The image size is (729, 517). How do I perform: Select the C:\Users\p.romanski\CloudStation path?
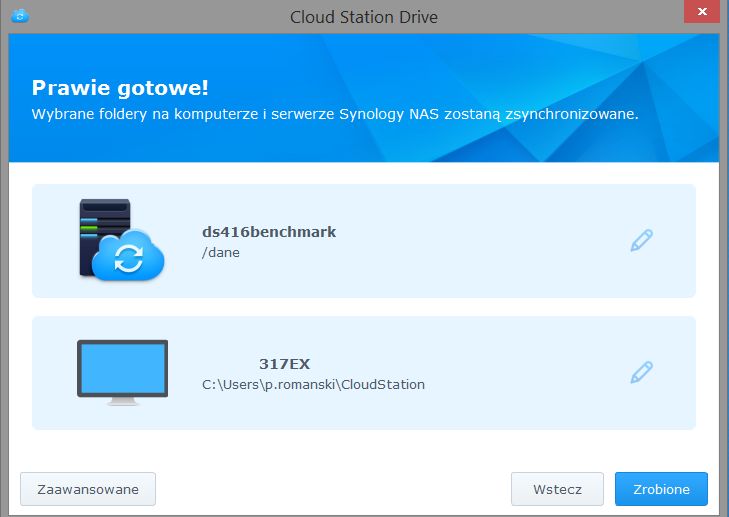pos(313,384)
